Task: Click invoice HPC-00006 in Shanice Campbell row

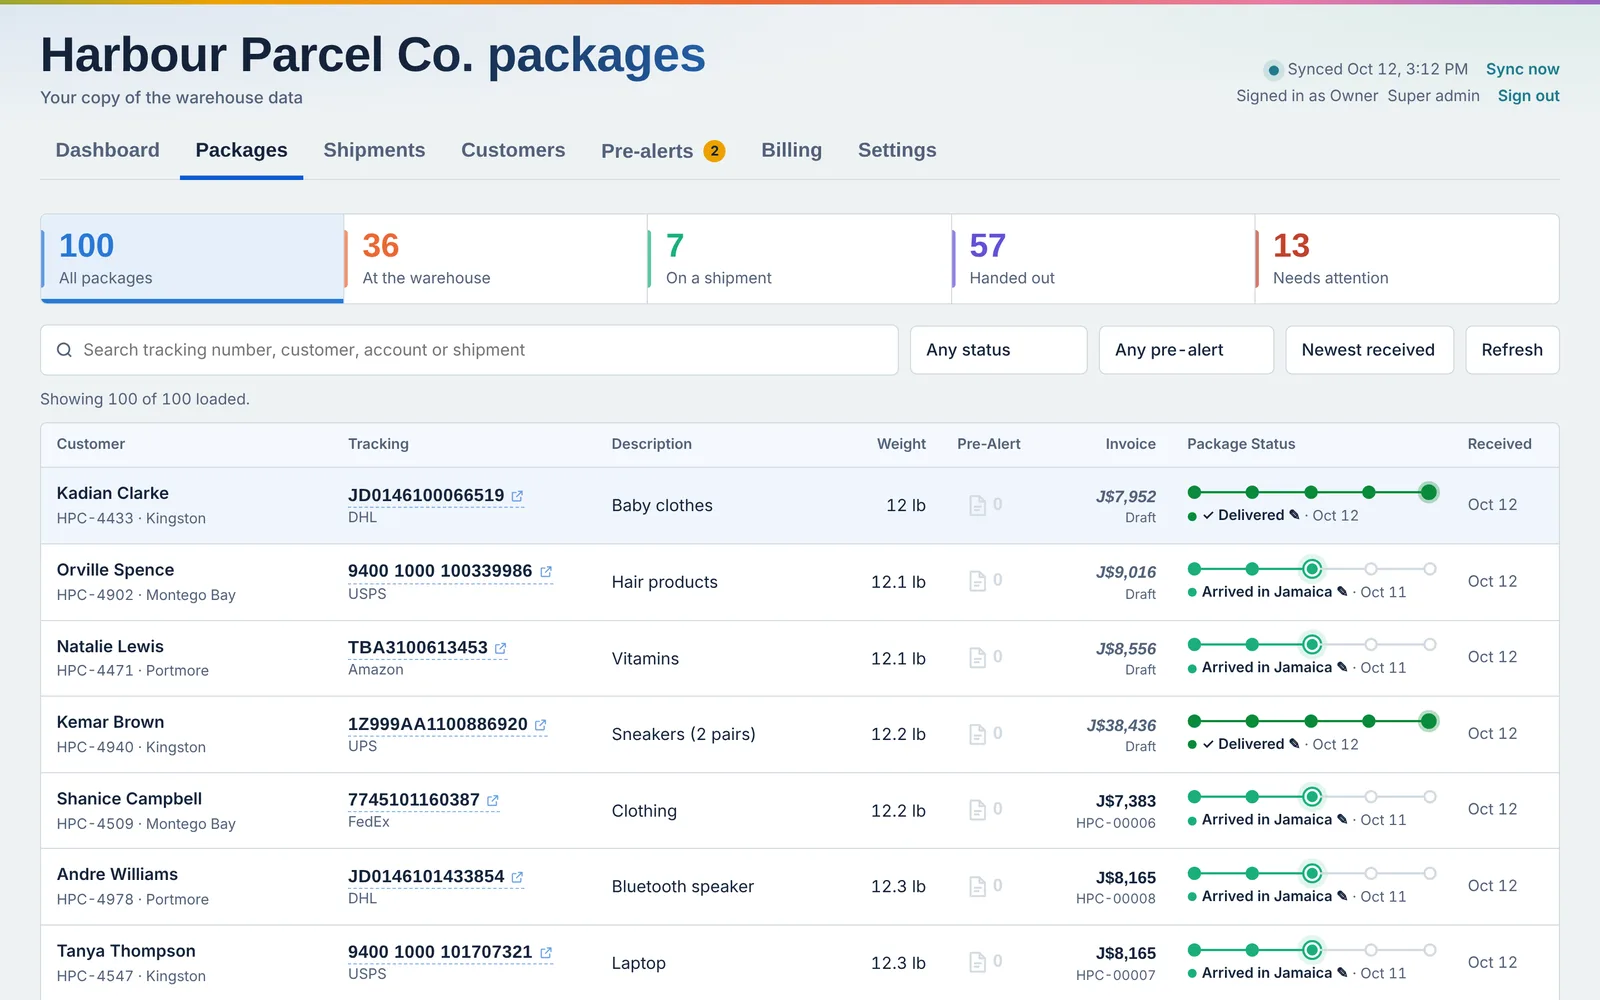Action: click(x=1115, y=823)
